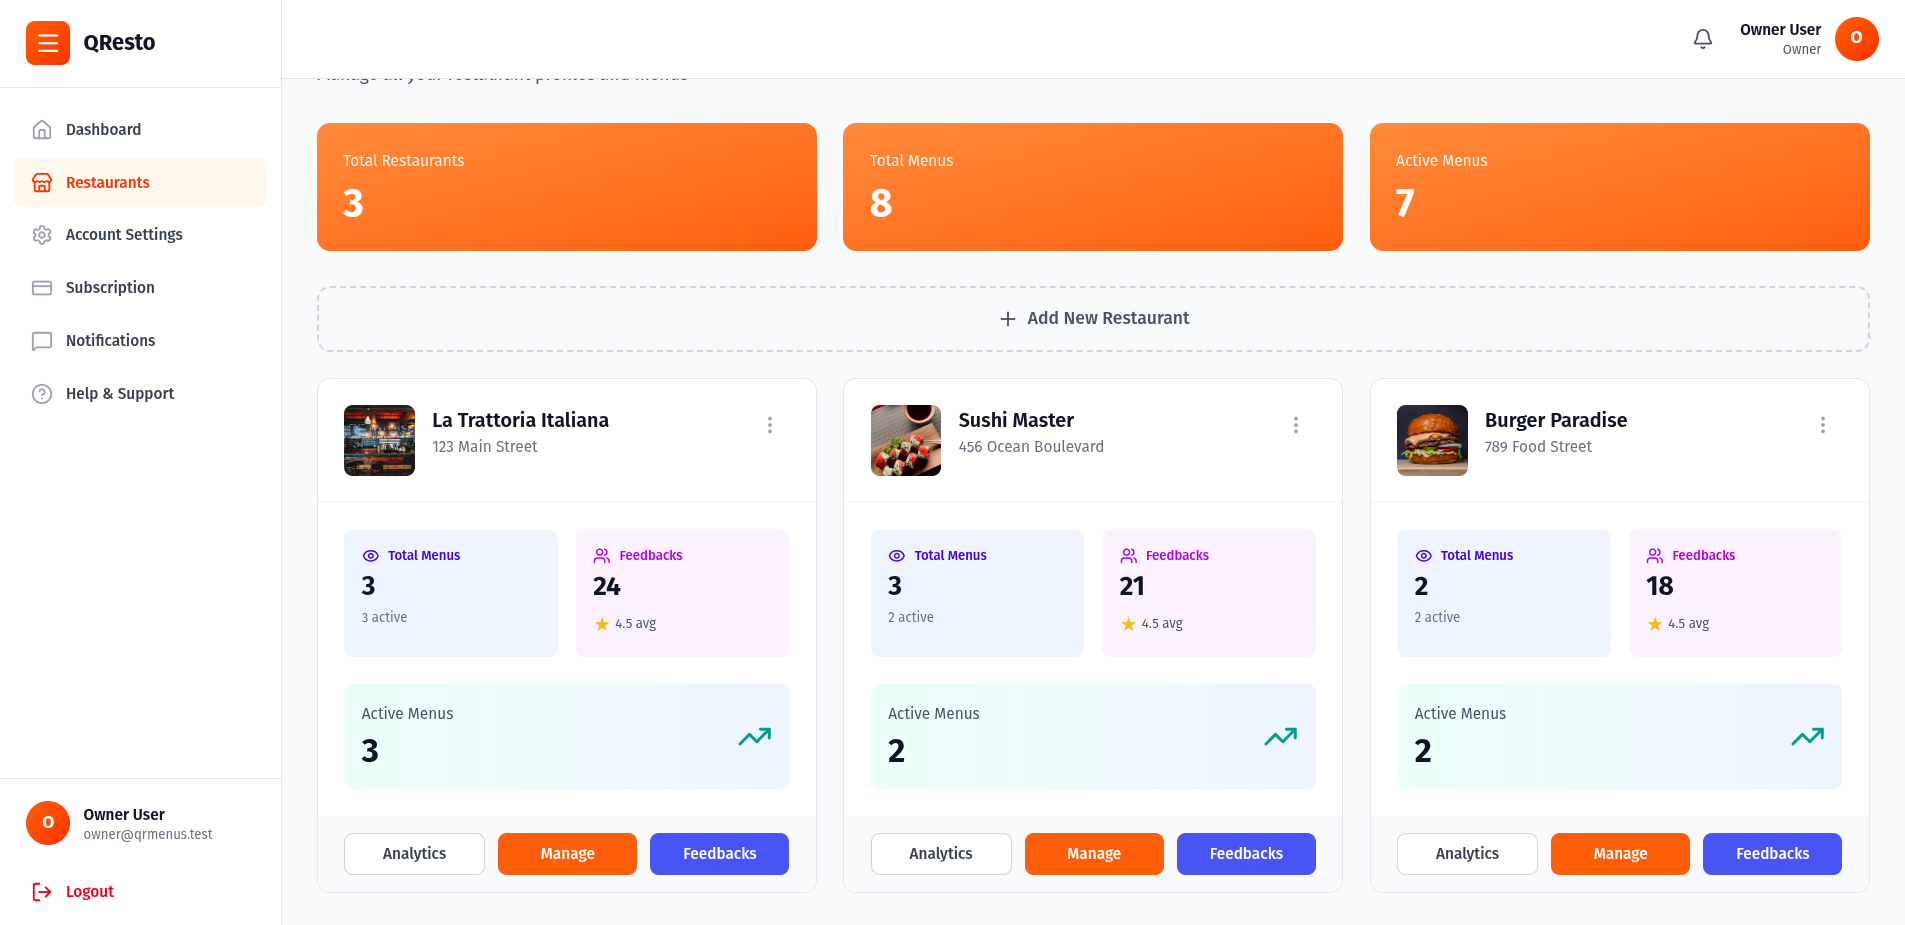This screenshot has height=925, width=1905.
Task: Click the Notifications chat icon in sidebar
Action: [42, 341]
